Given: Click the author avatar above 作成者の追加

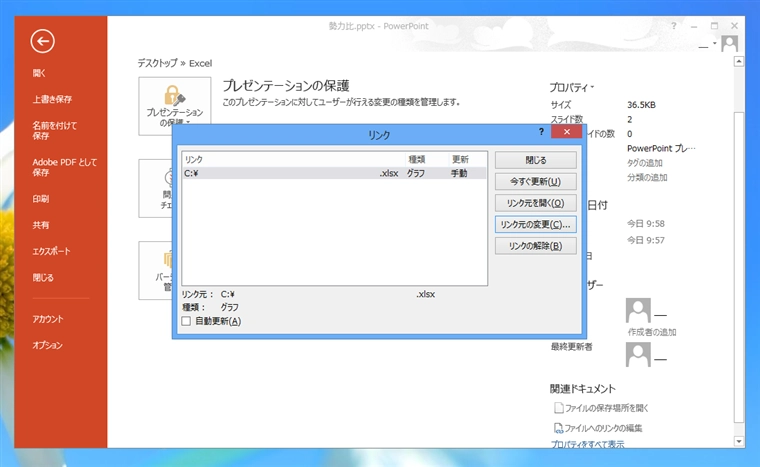Looking at the screenshot, I should coord(638,310).
